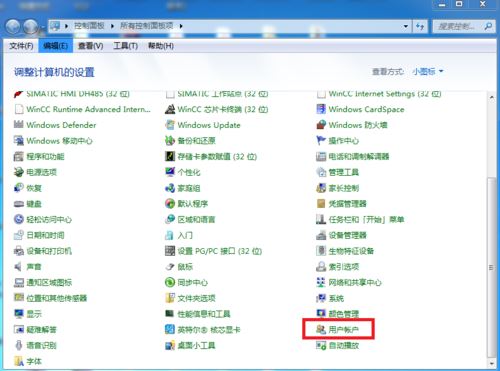Open 同步中心 Sync Center
The width and height of the screenshot is (500, 371).
click(187, 282)
